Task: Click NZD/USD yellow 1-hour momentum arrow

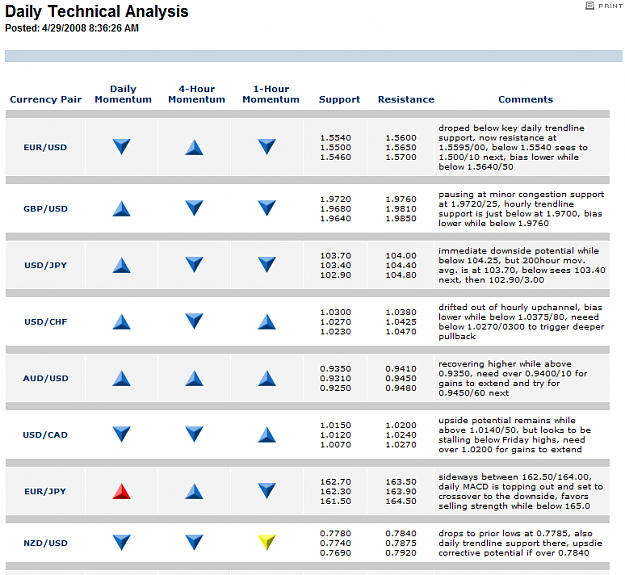Action: tap(267, 542)
